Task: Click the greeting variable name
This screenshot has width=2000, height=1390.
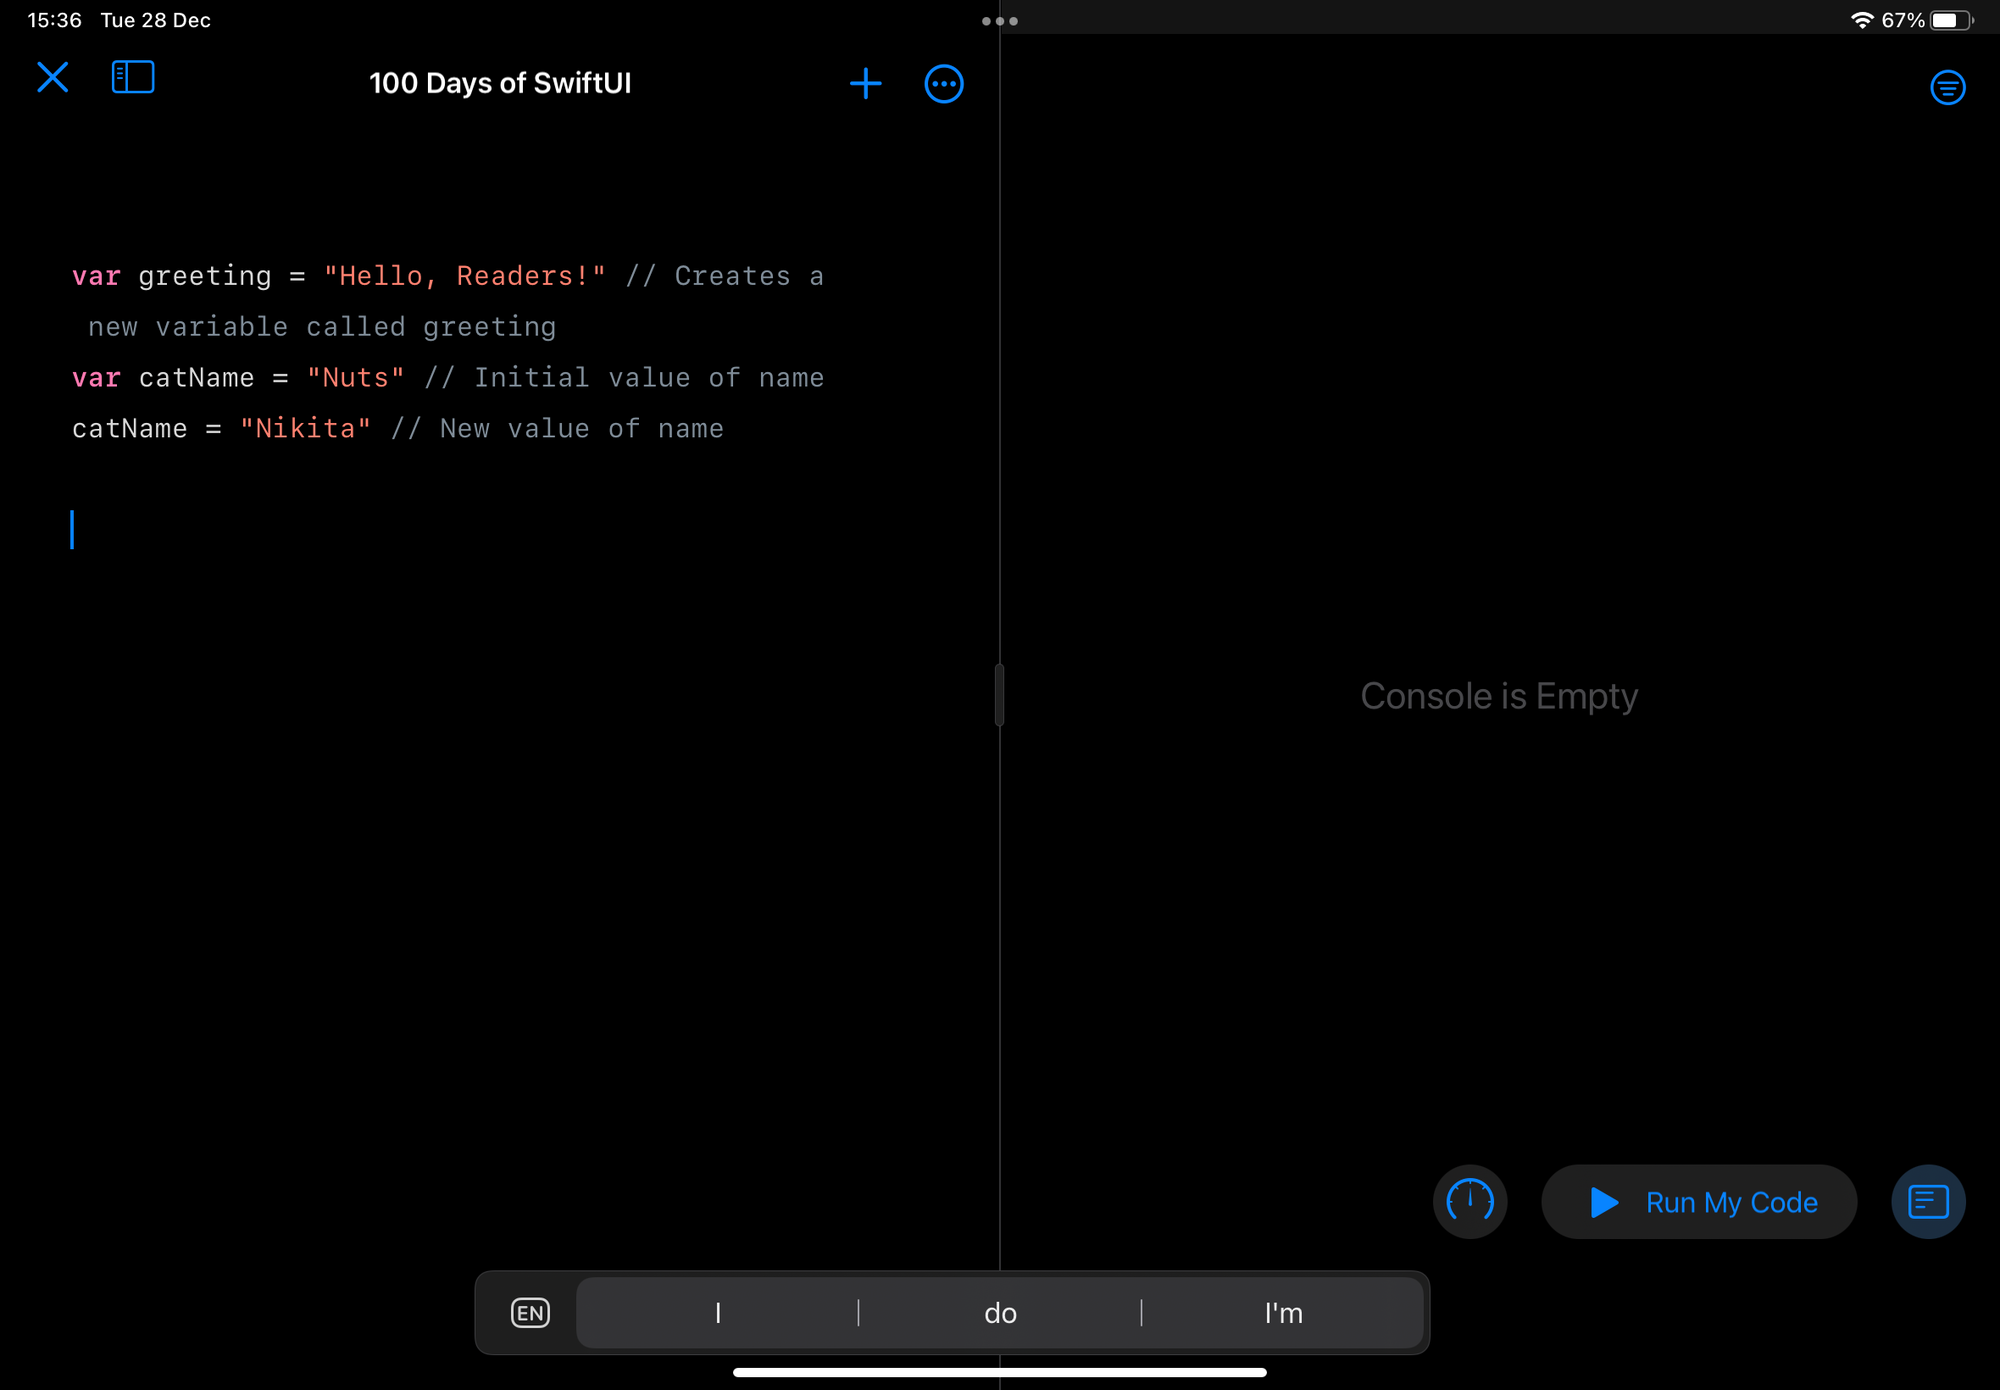Action: tap(205, 277)
